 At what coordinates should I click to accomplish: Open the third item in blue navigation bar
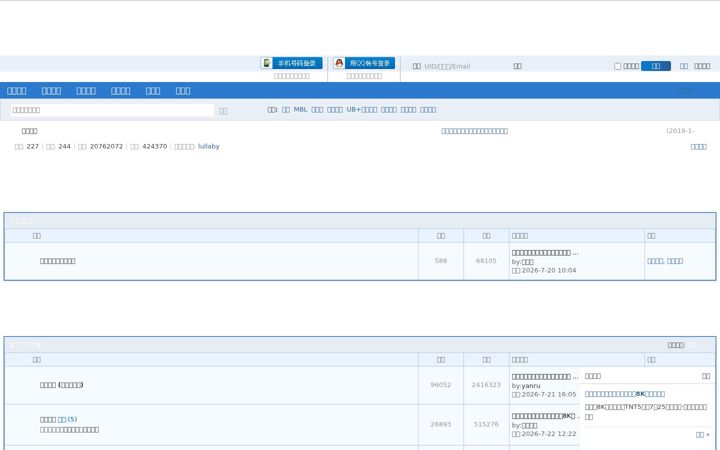point(86,91)
